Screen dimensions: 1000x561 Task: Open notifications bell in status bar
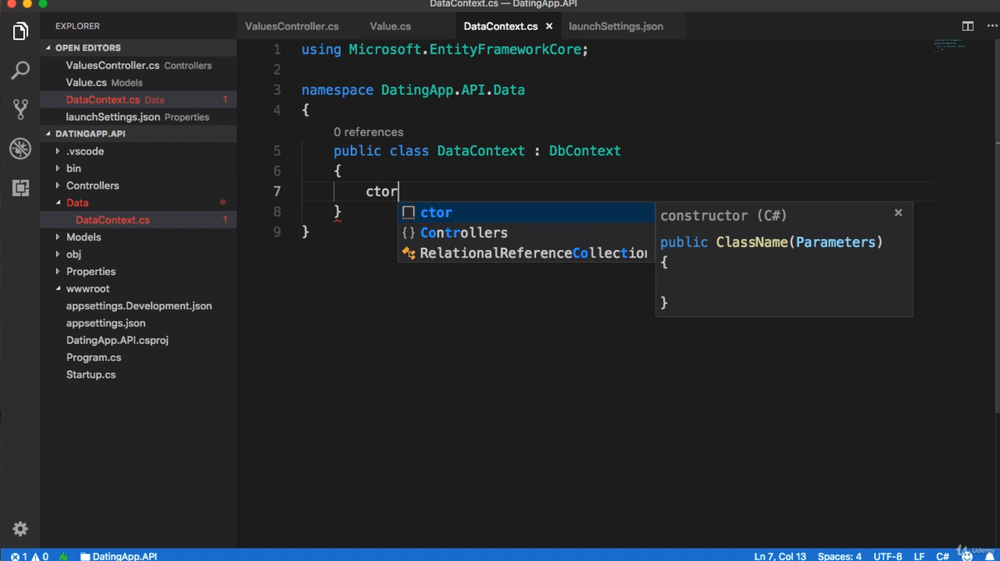(x=989, y=556)
